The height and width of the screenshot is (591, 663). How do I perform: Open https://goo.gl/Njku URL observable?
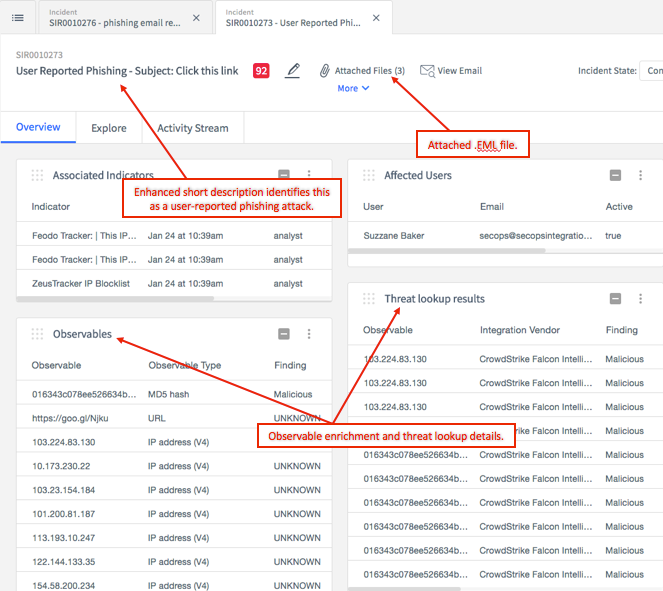[x=70, y=419]
